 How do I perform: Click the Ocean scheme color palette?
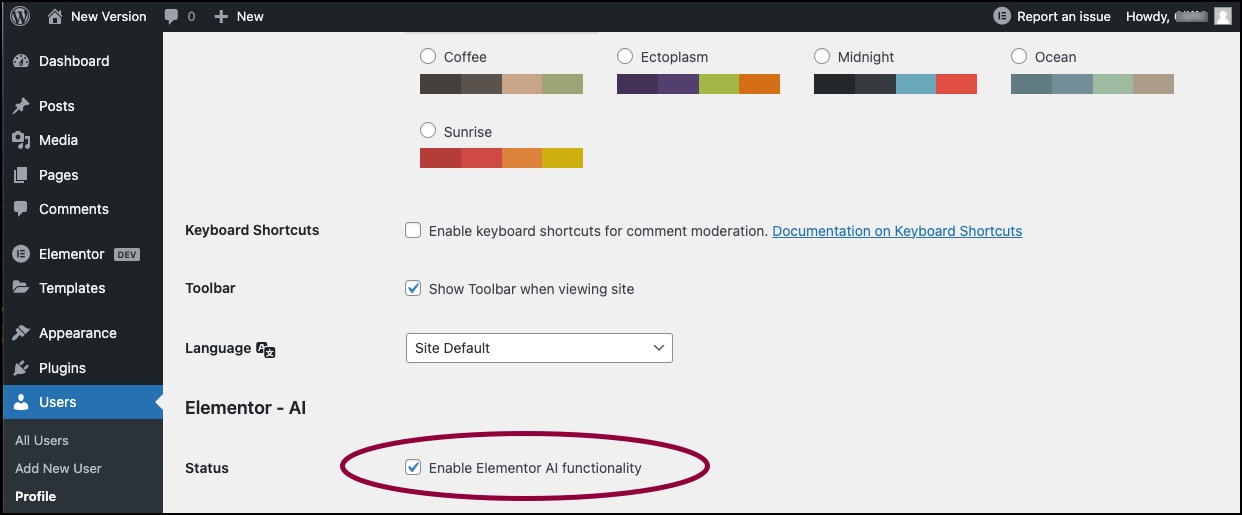tap(1092, 84)
